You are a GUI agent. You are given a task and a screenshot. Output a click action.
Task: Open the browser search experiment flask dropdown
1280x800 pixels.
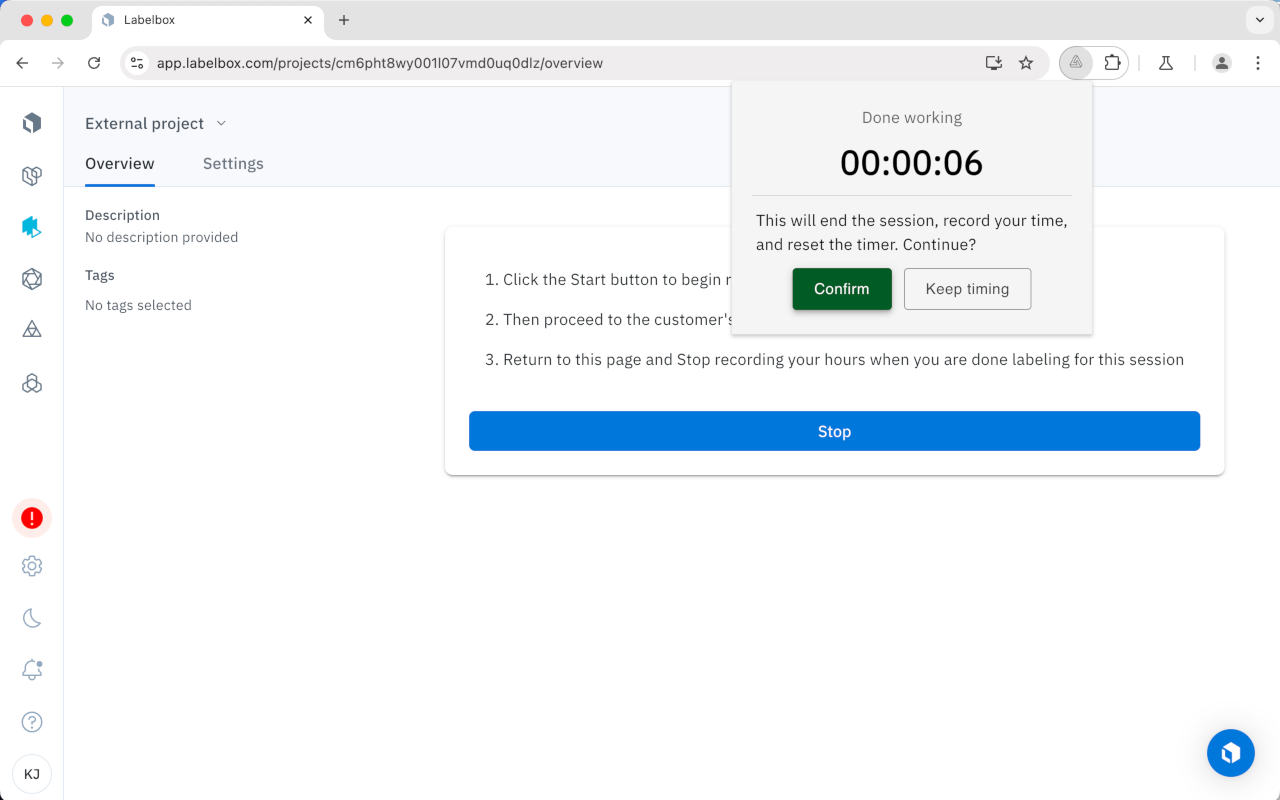click(1165, 62)
